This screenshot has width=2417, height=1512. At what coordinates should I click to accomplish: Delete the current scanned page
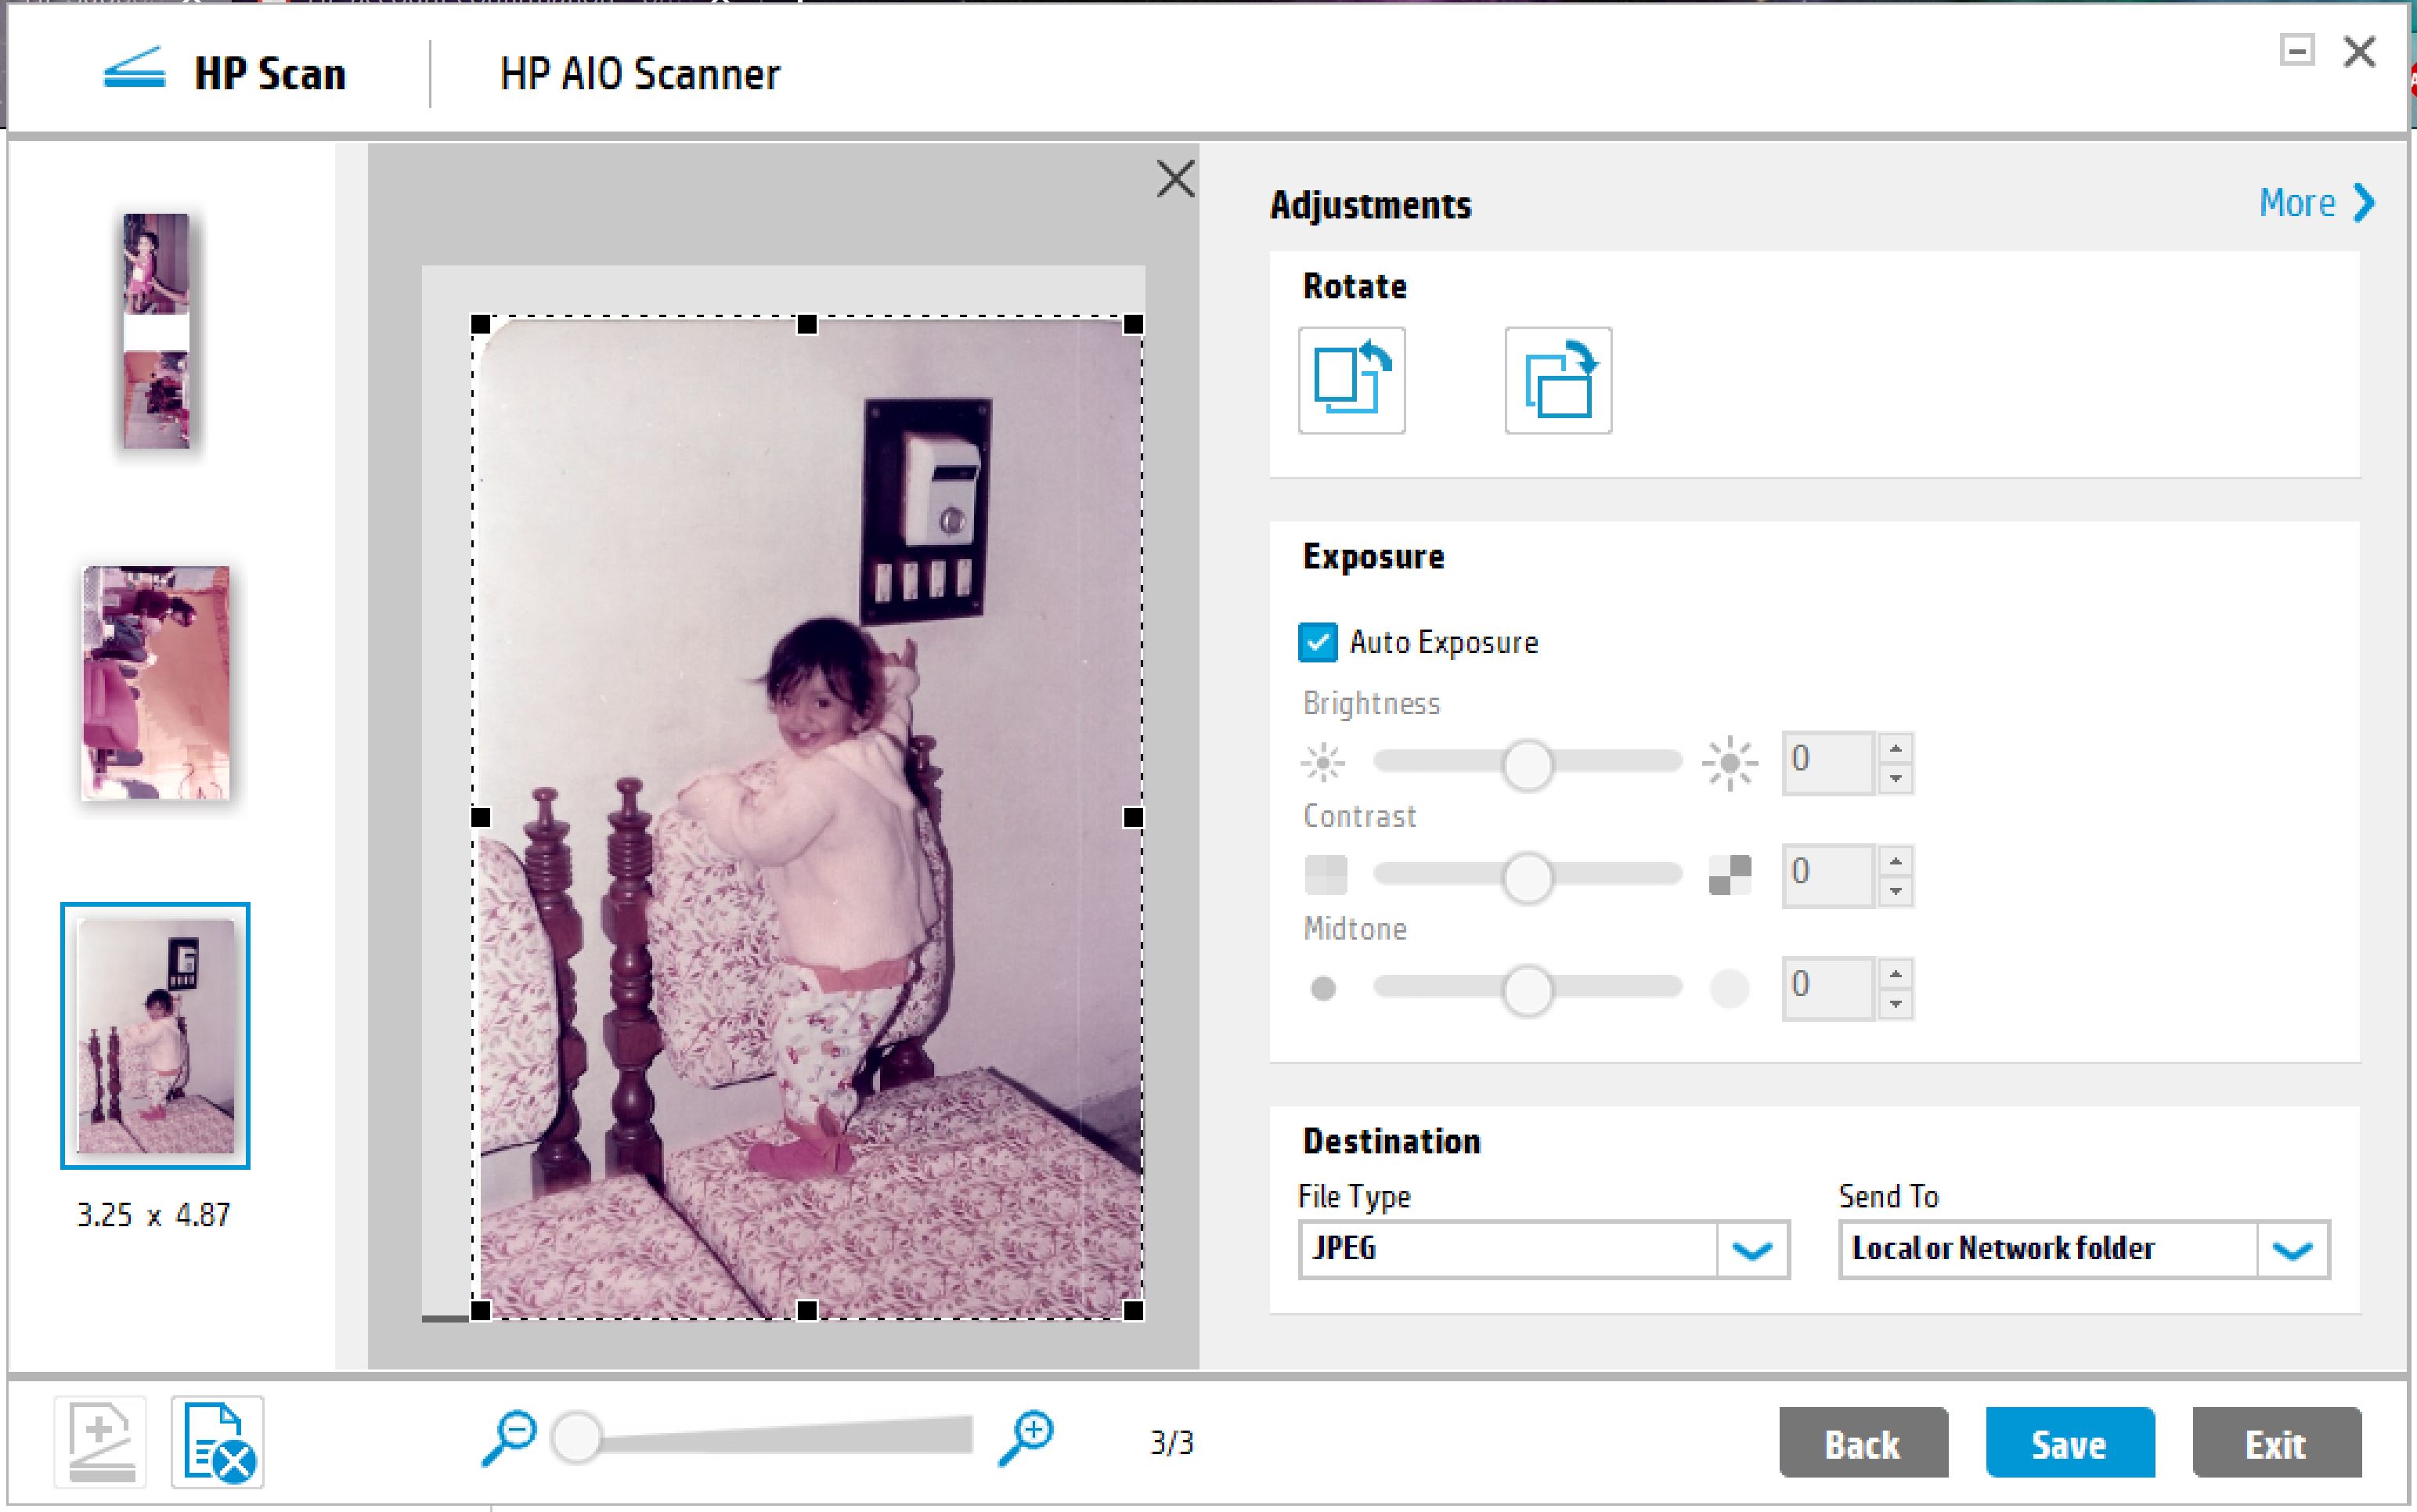(x=218, y=1444)
